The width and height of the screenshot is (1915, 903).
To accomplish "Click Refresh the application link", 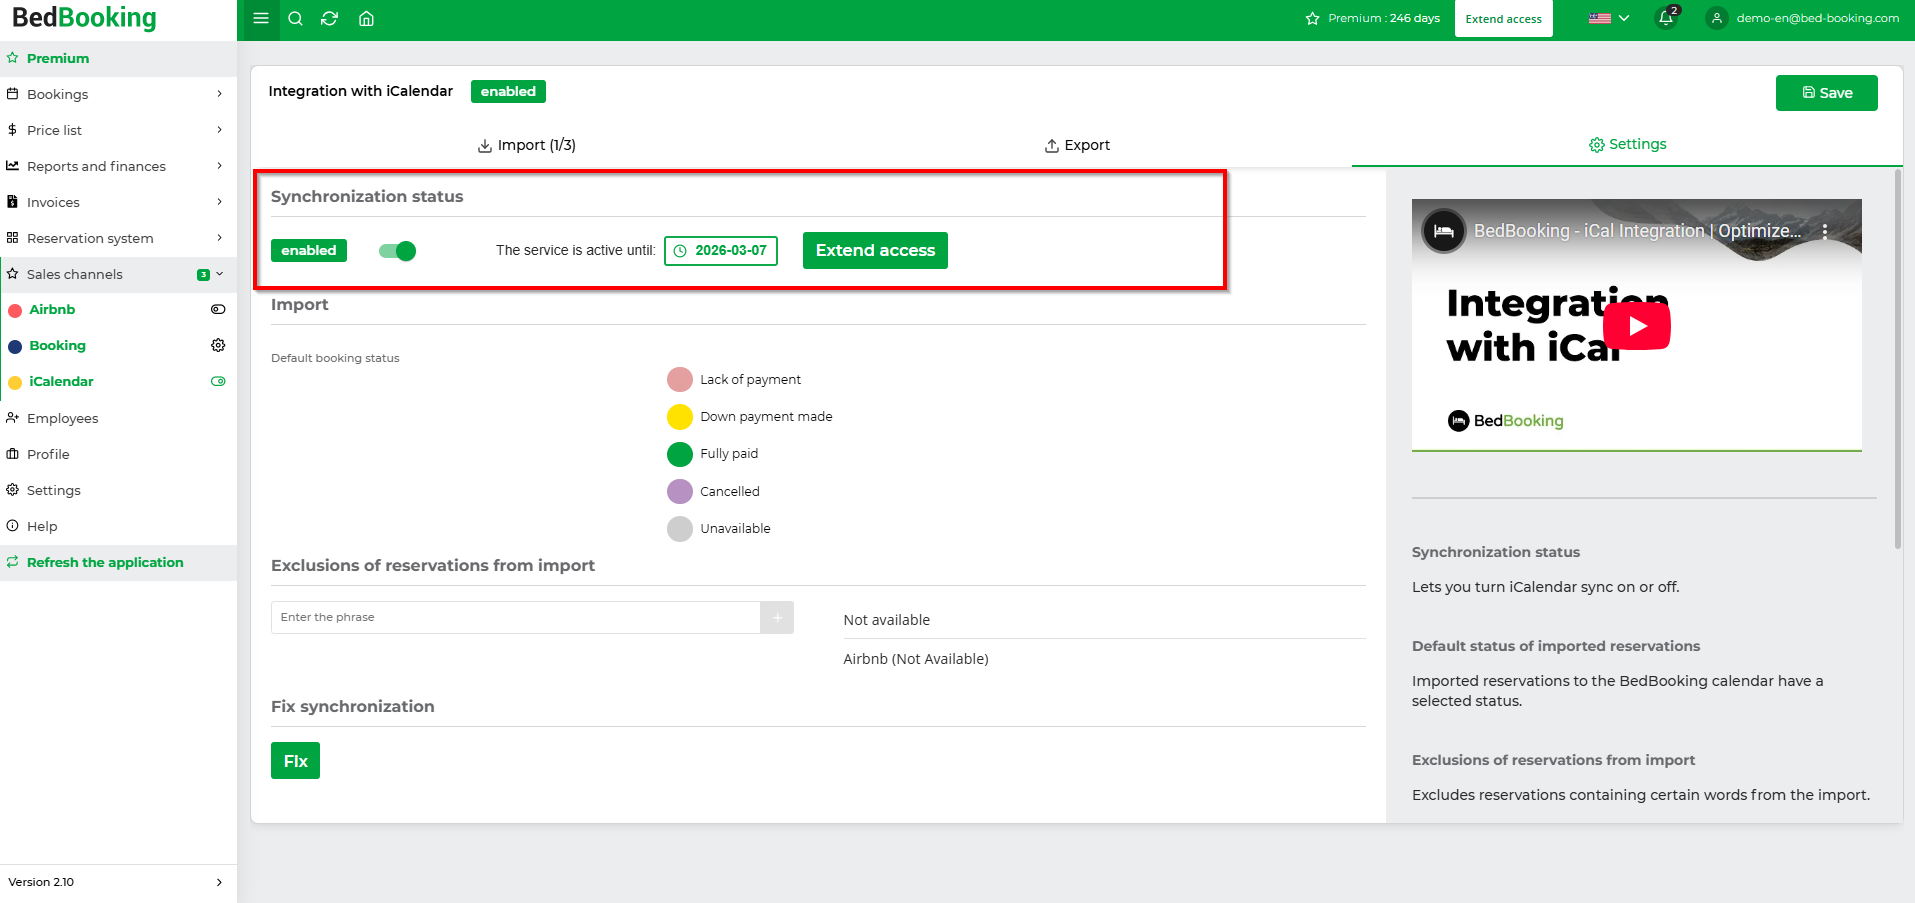I will (105, 562).
